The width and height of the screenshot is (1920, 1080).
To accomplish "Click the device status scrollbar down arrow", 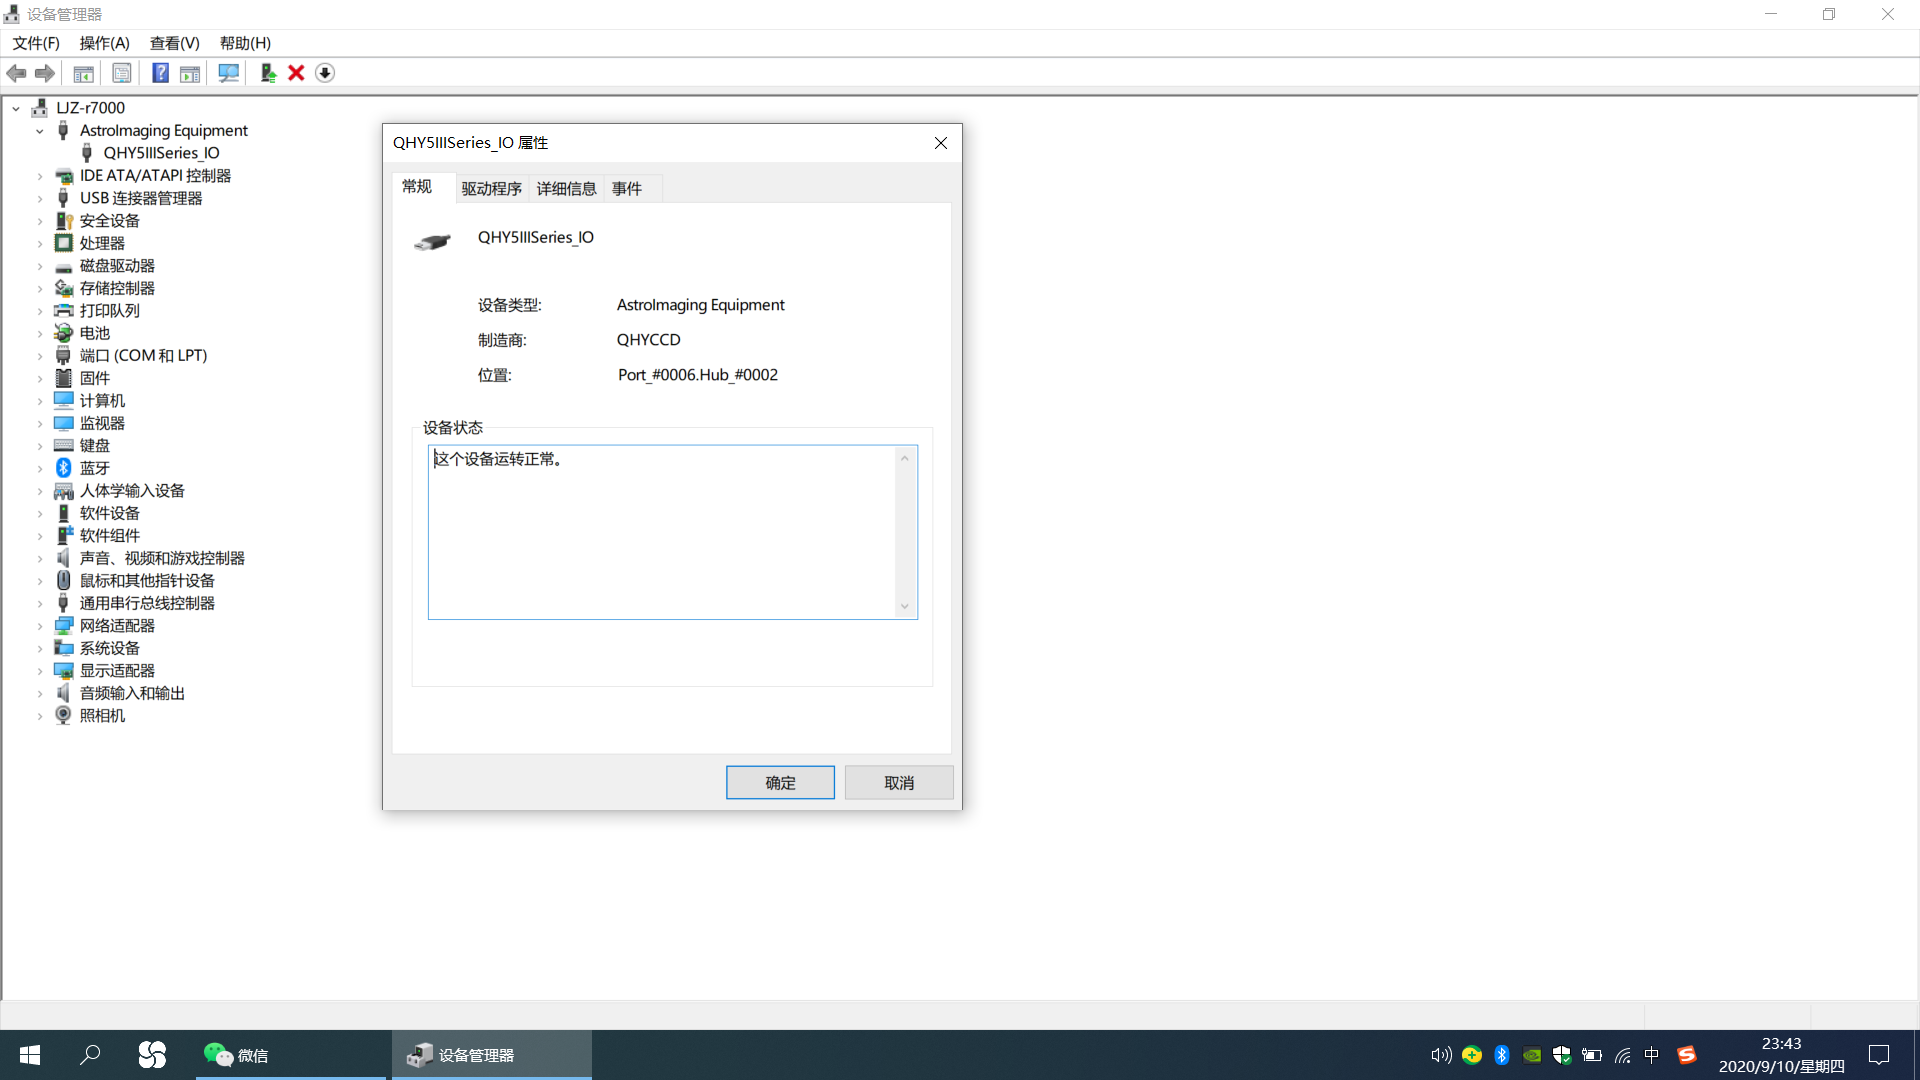I will 905,606.
